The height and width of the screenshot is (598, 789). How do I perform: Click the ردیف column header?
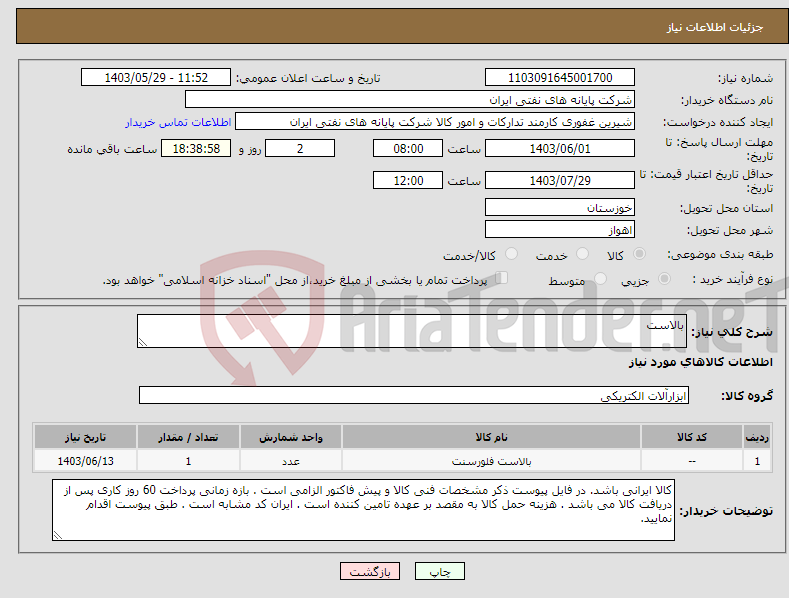click(x=757, y=437)
